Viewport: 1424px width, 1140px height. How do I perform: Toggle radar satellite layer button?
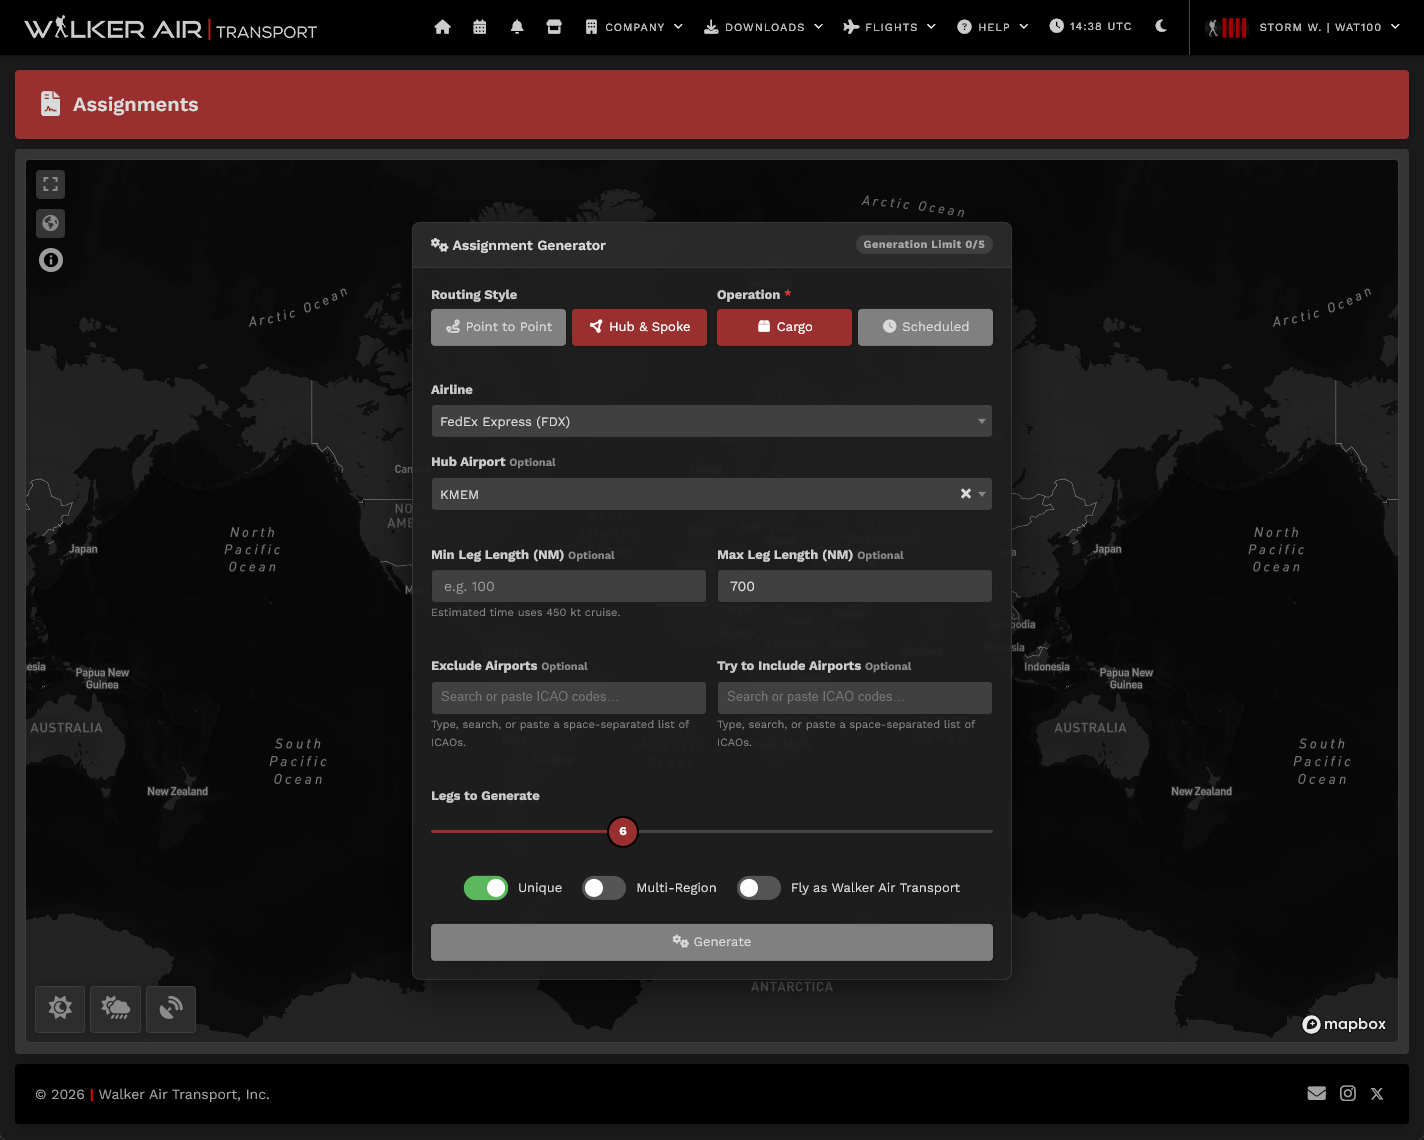coord(171,1009)
